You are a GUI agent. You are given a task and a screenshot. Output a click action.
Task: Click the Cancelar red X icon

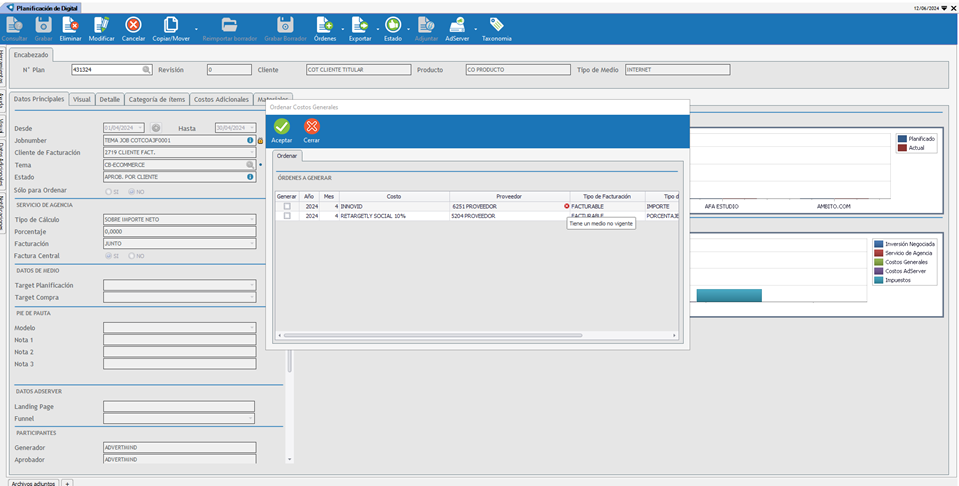tap(133, 25)
